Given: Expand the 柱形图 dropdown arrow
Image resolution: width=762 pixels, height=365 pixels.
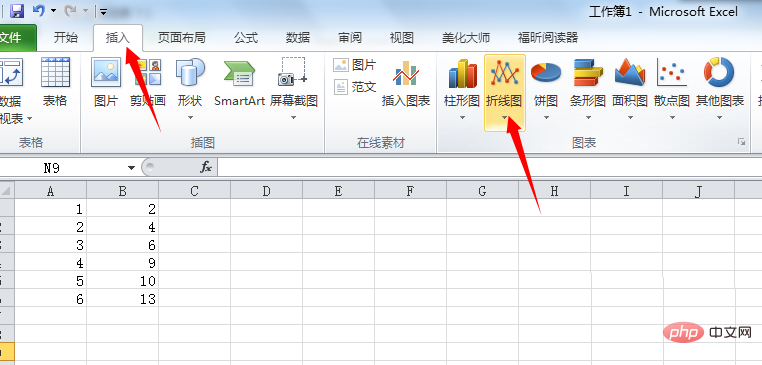Looking at the screenshot, I should coord(462,118).
